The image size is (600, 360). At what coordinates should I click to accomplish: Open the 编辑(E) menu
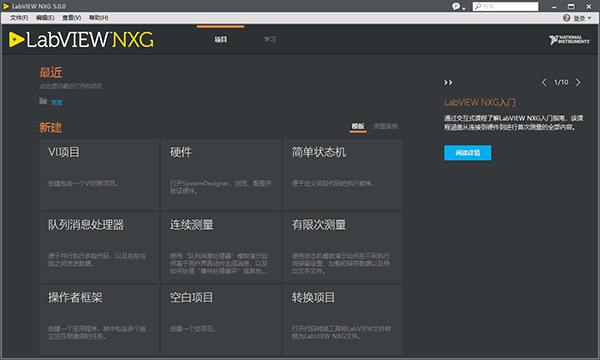point(45,18)
